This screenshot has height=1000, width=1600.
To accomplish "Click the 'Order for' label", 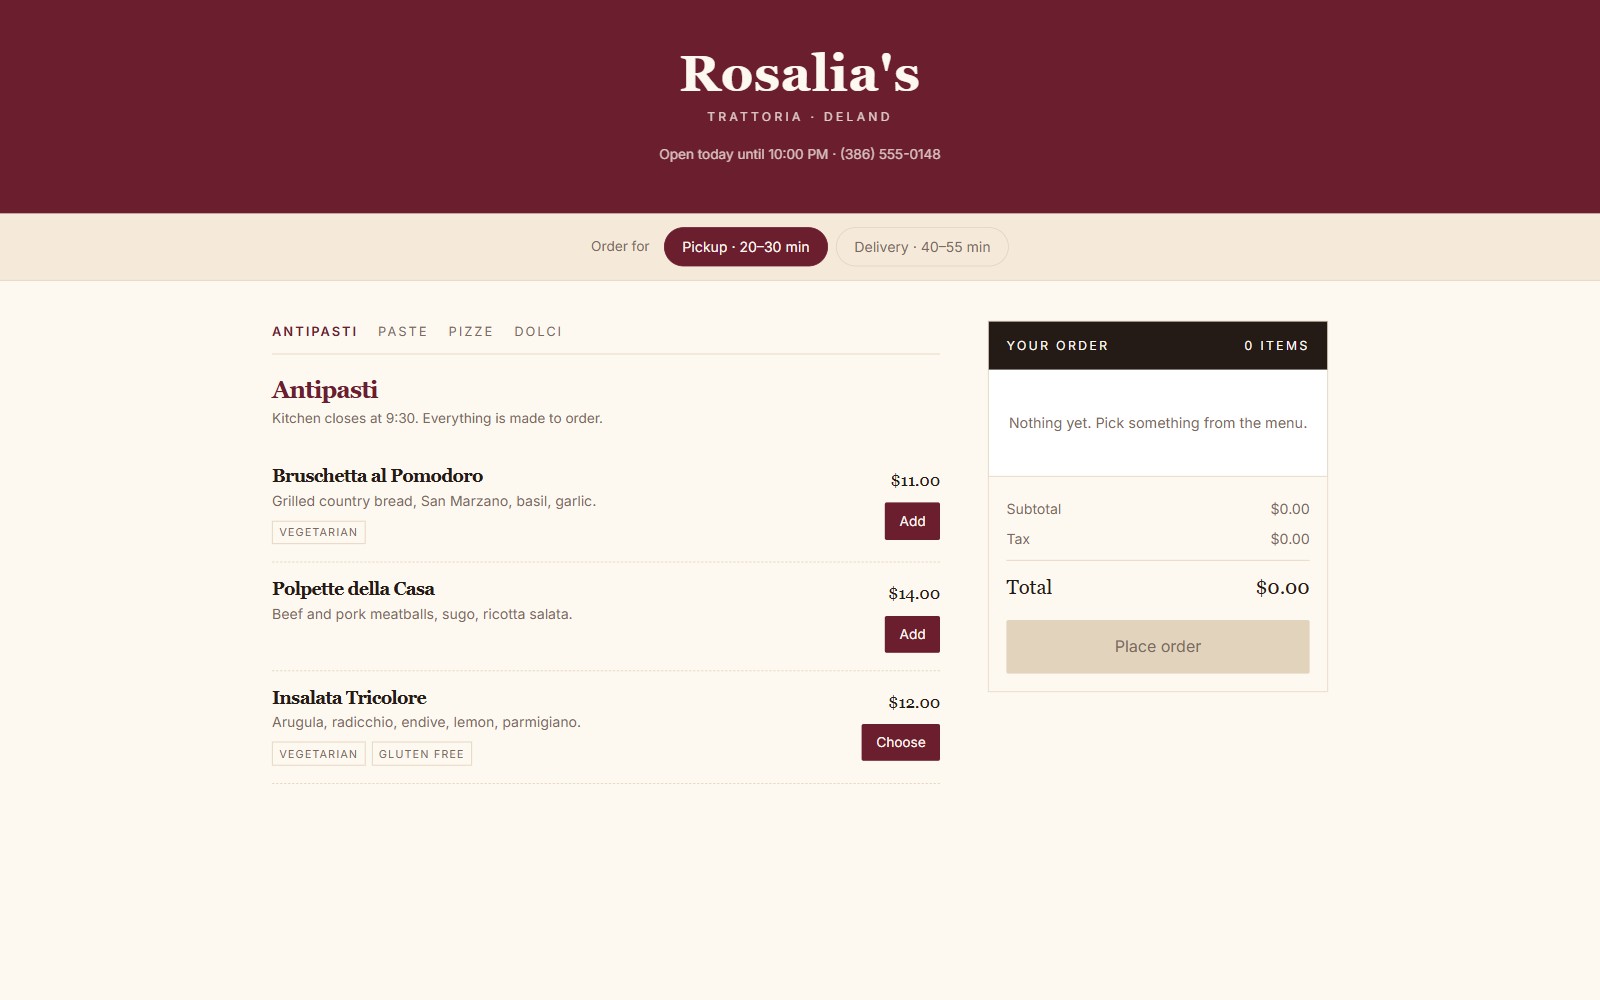I will coord(620,246).
